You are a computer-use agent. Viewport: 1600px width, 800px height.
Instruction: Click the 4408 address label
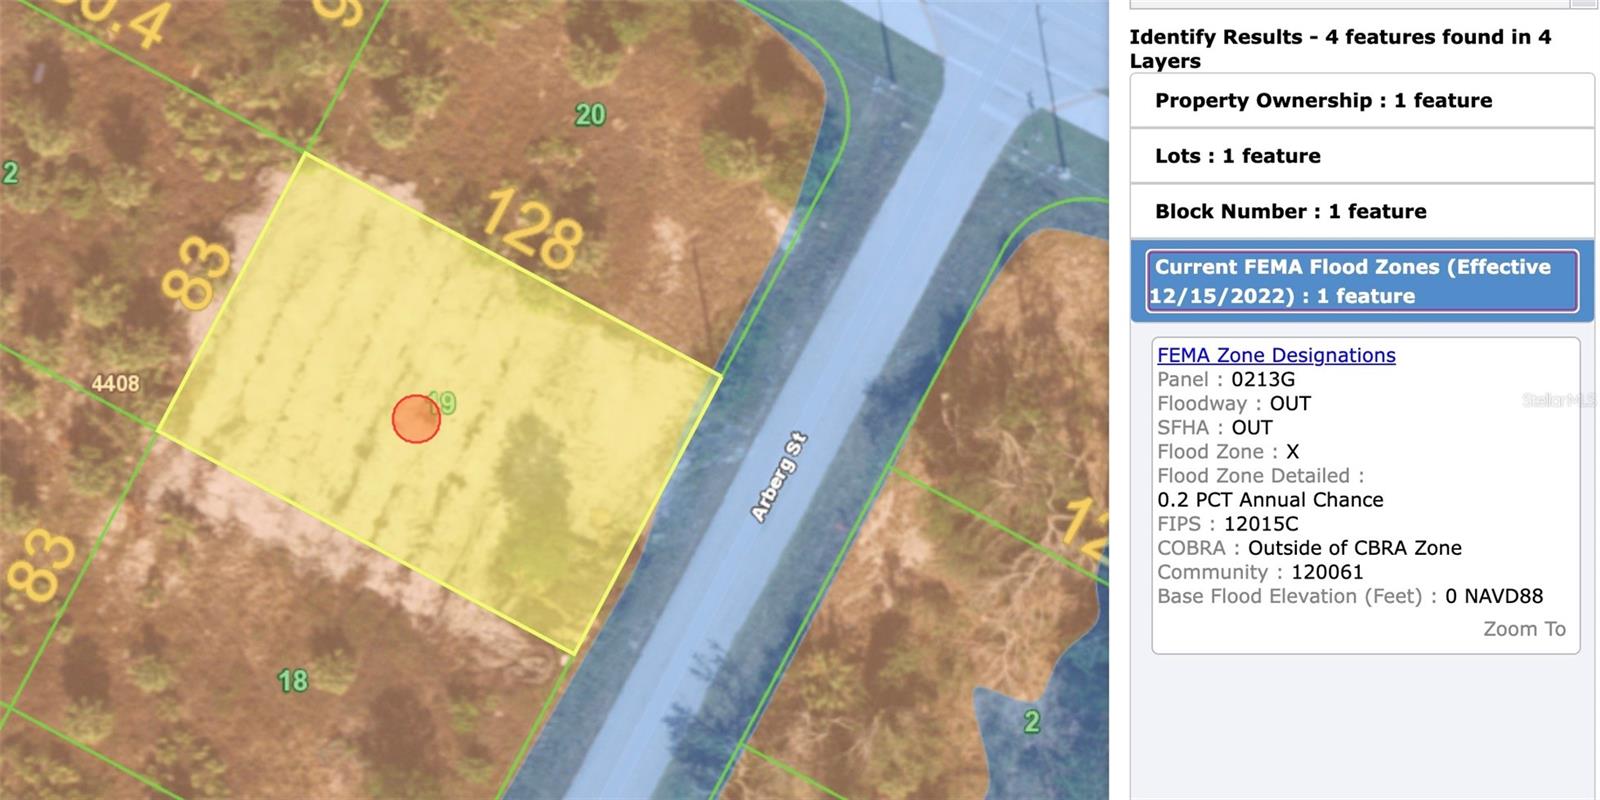115,383
